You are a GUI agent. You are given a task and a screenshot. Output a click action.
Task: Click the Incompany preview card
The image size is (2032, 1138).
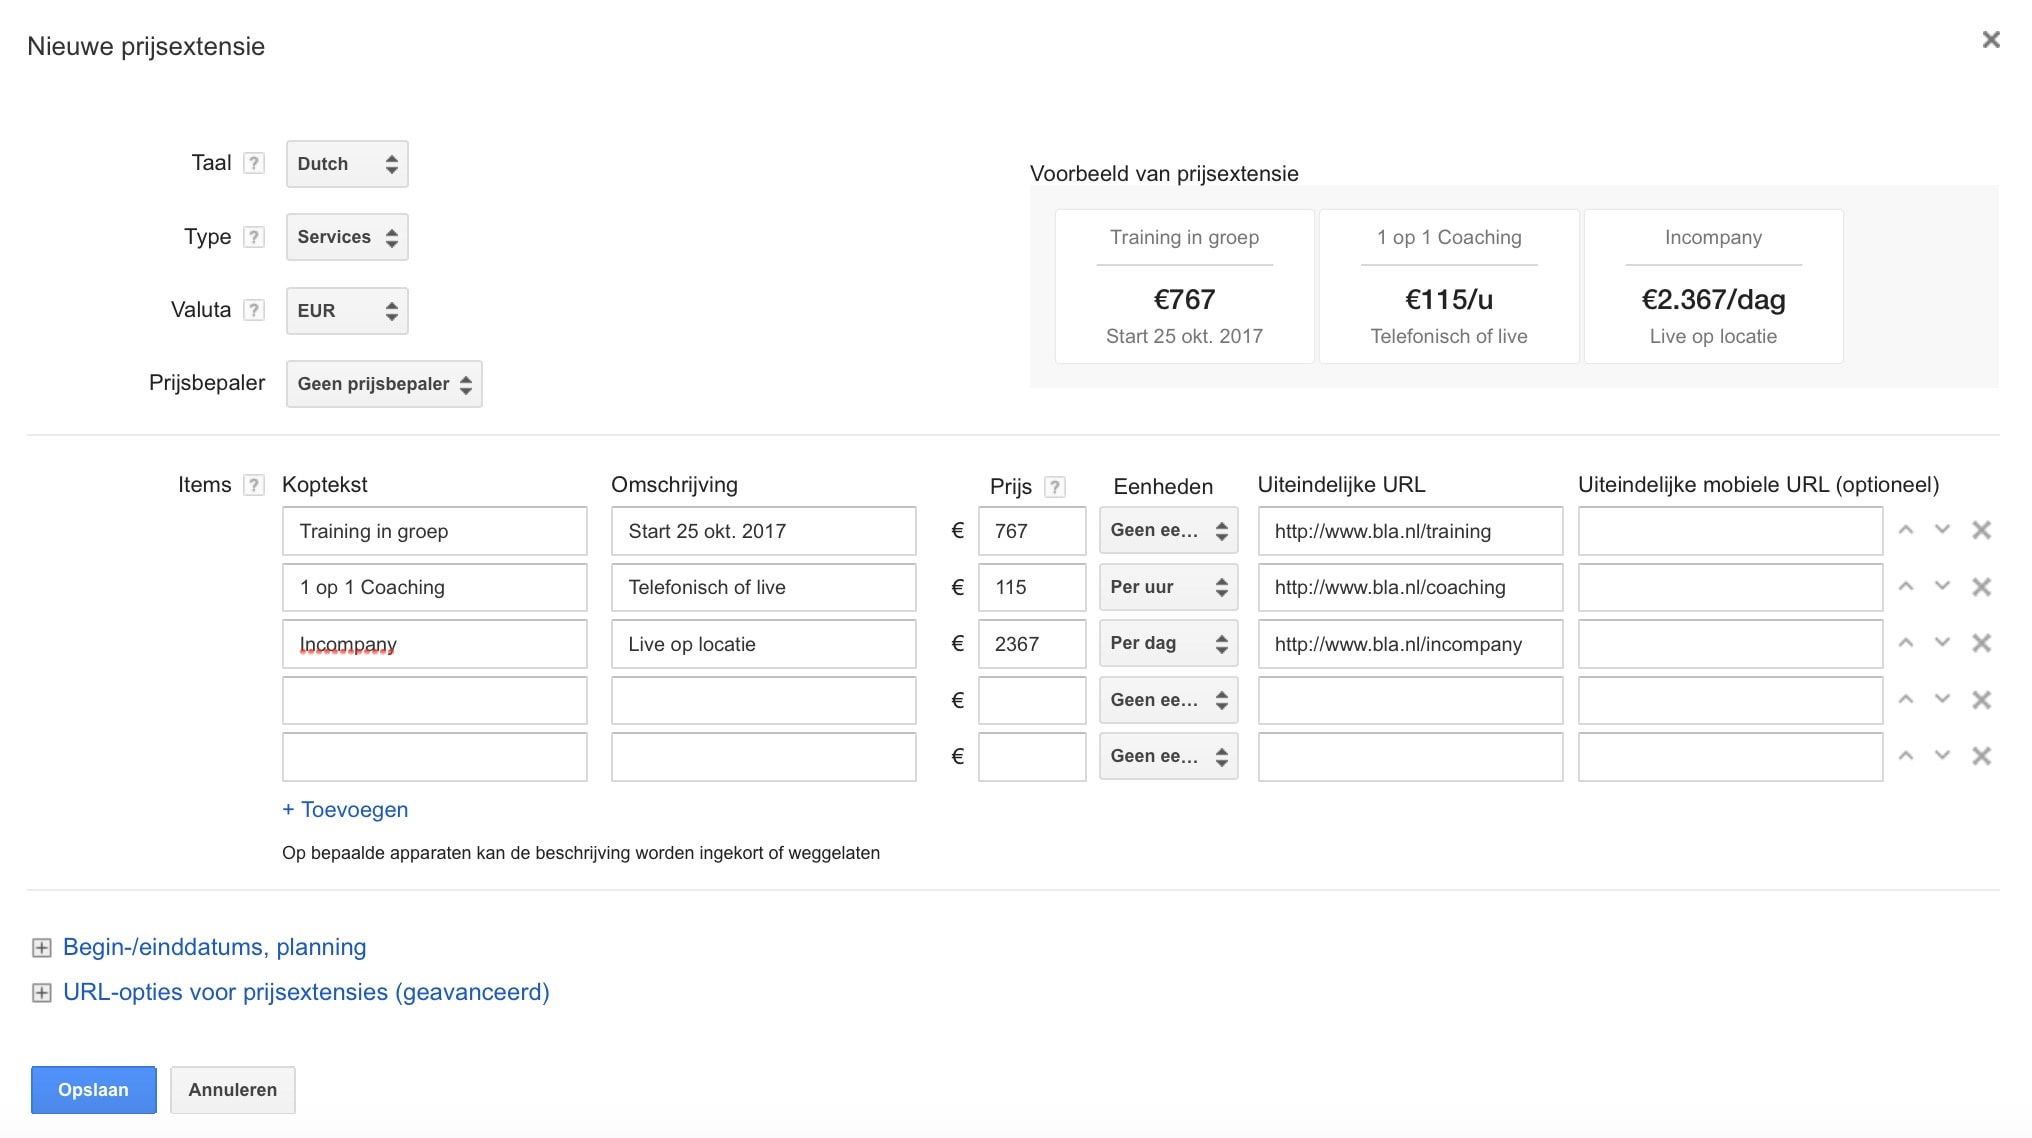click(1713, 286)
